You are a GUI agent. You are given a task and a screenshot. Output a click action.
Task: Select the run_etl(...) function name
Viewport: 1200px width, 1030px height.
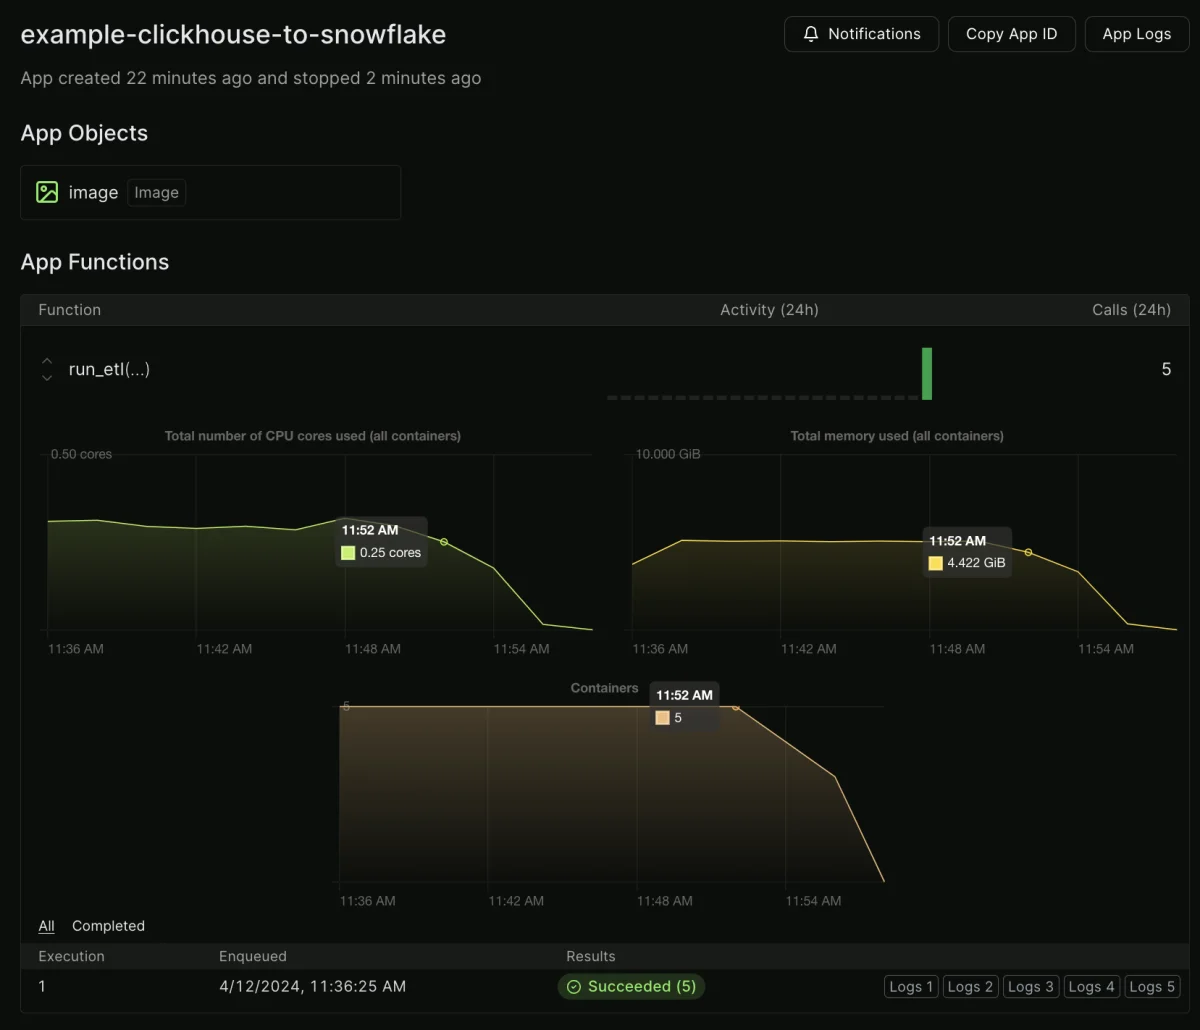109,369
